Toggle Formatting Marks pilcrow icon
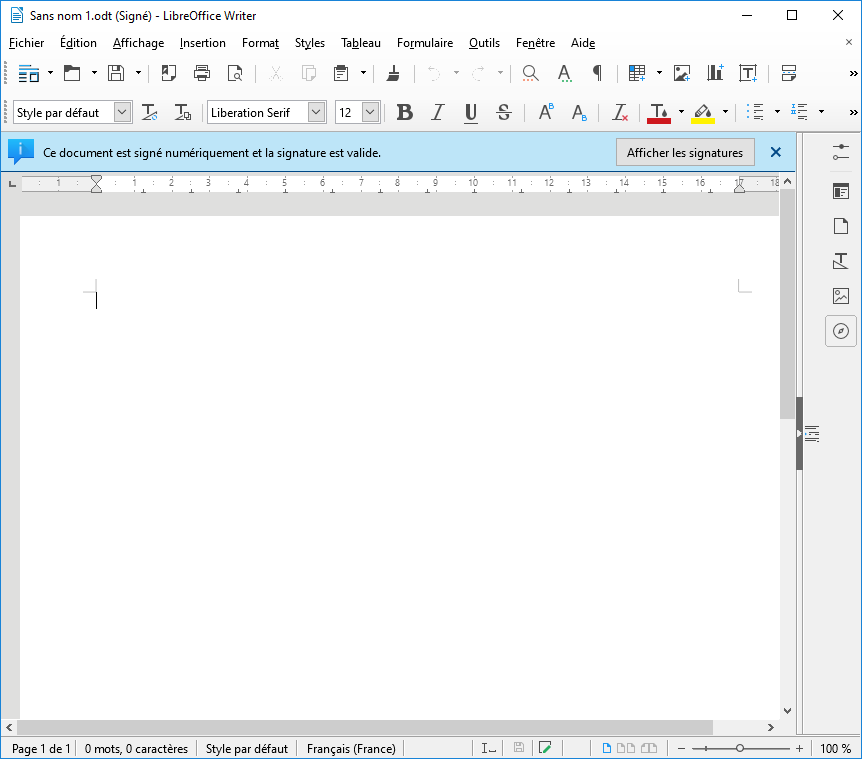The width and height of the screenshot is (862, 759). tap(597, 73)
